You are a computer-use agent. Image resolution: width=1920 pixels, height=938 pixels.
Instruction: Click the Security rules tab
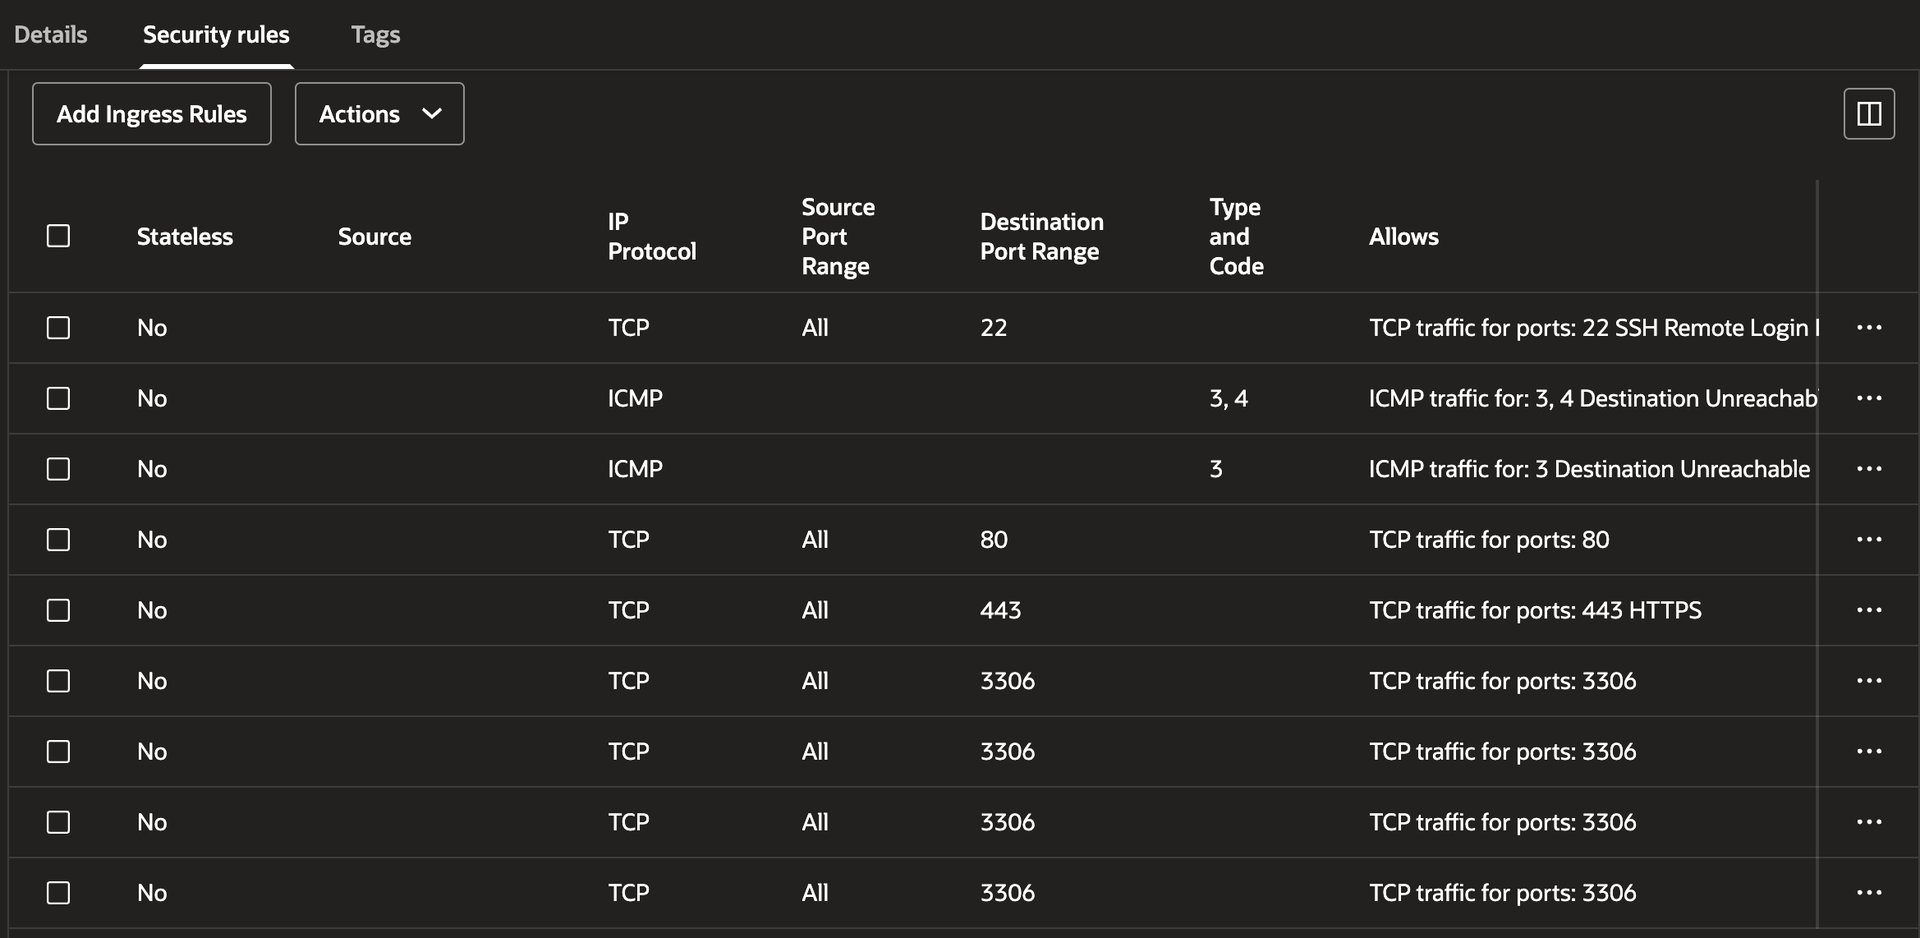(x=216, y=35)
